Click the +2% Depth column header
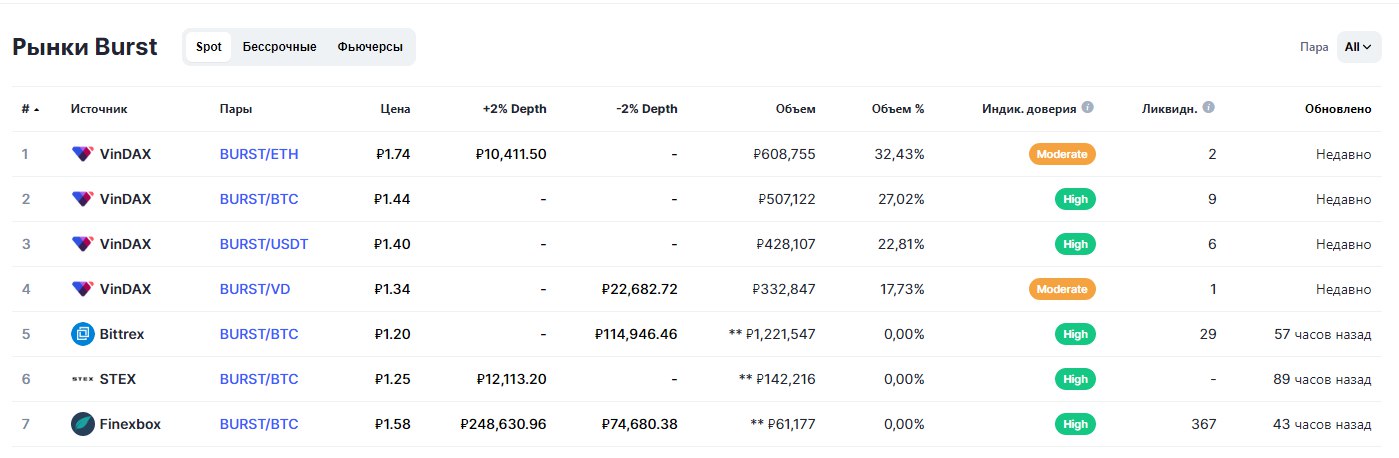The width and height of the screenshot is (1399, 458). coord(514,109)
